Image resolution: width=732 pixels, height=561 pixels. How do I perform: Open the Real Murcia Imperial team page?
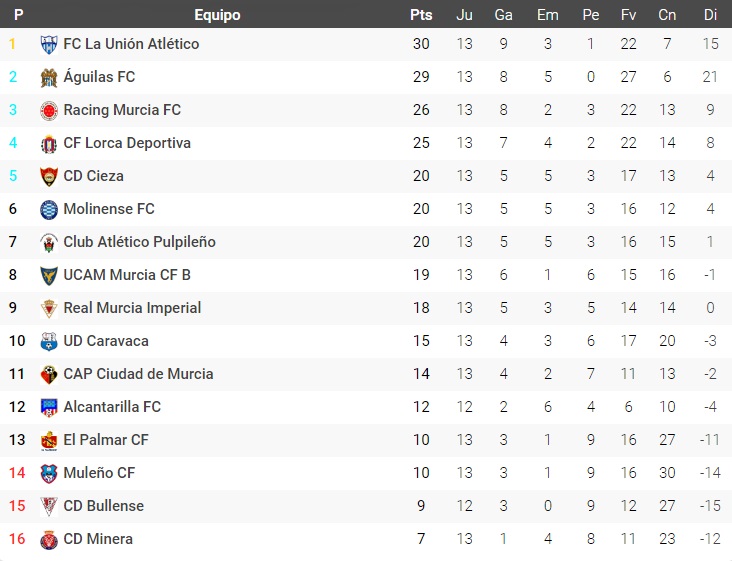point(132,308)
